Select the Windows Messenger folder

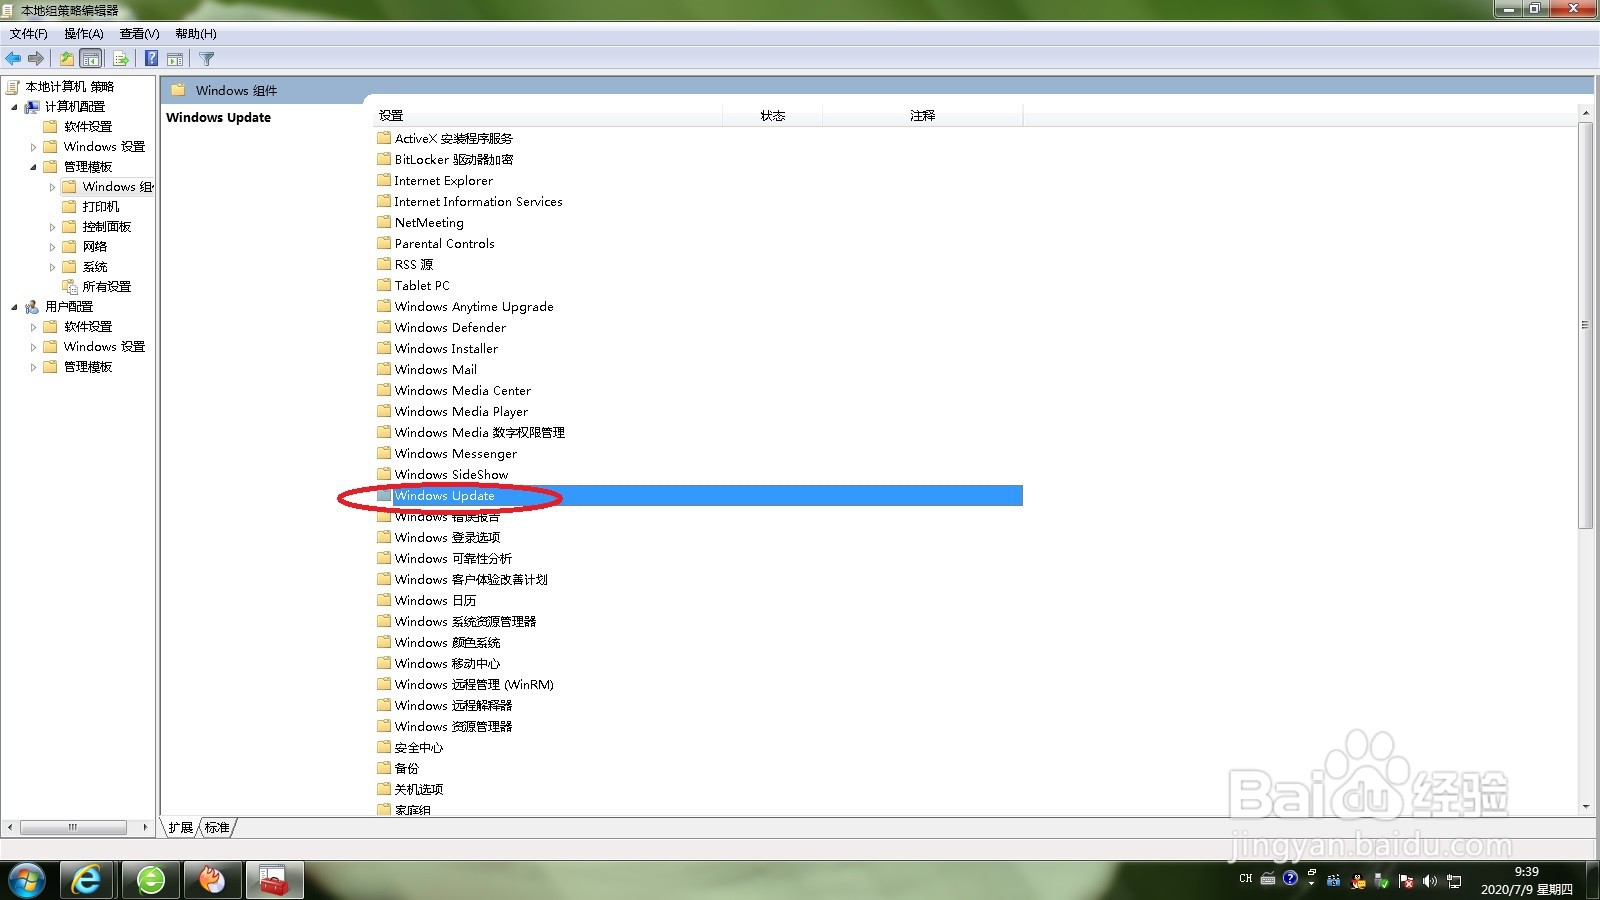click(x=456, y=454)
